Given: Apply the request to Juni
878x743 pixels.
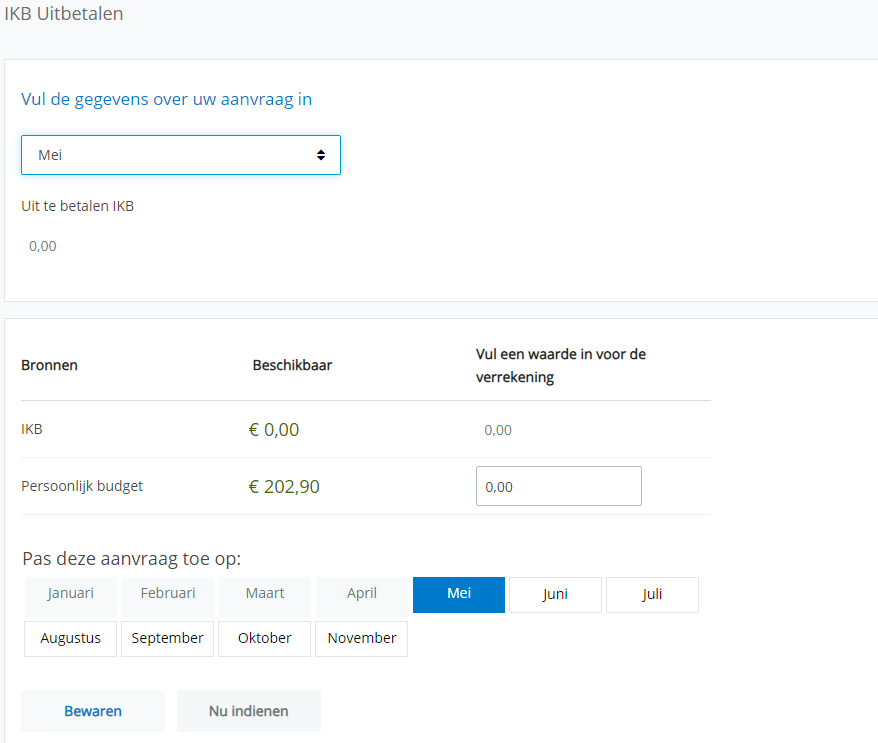Looking at the screenshot, I should pos(555,595).
